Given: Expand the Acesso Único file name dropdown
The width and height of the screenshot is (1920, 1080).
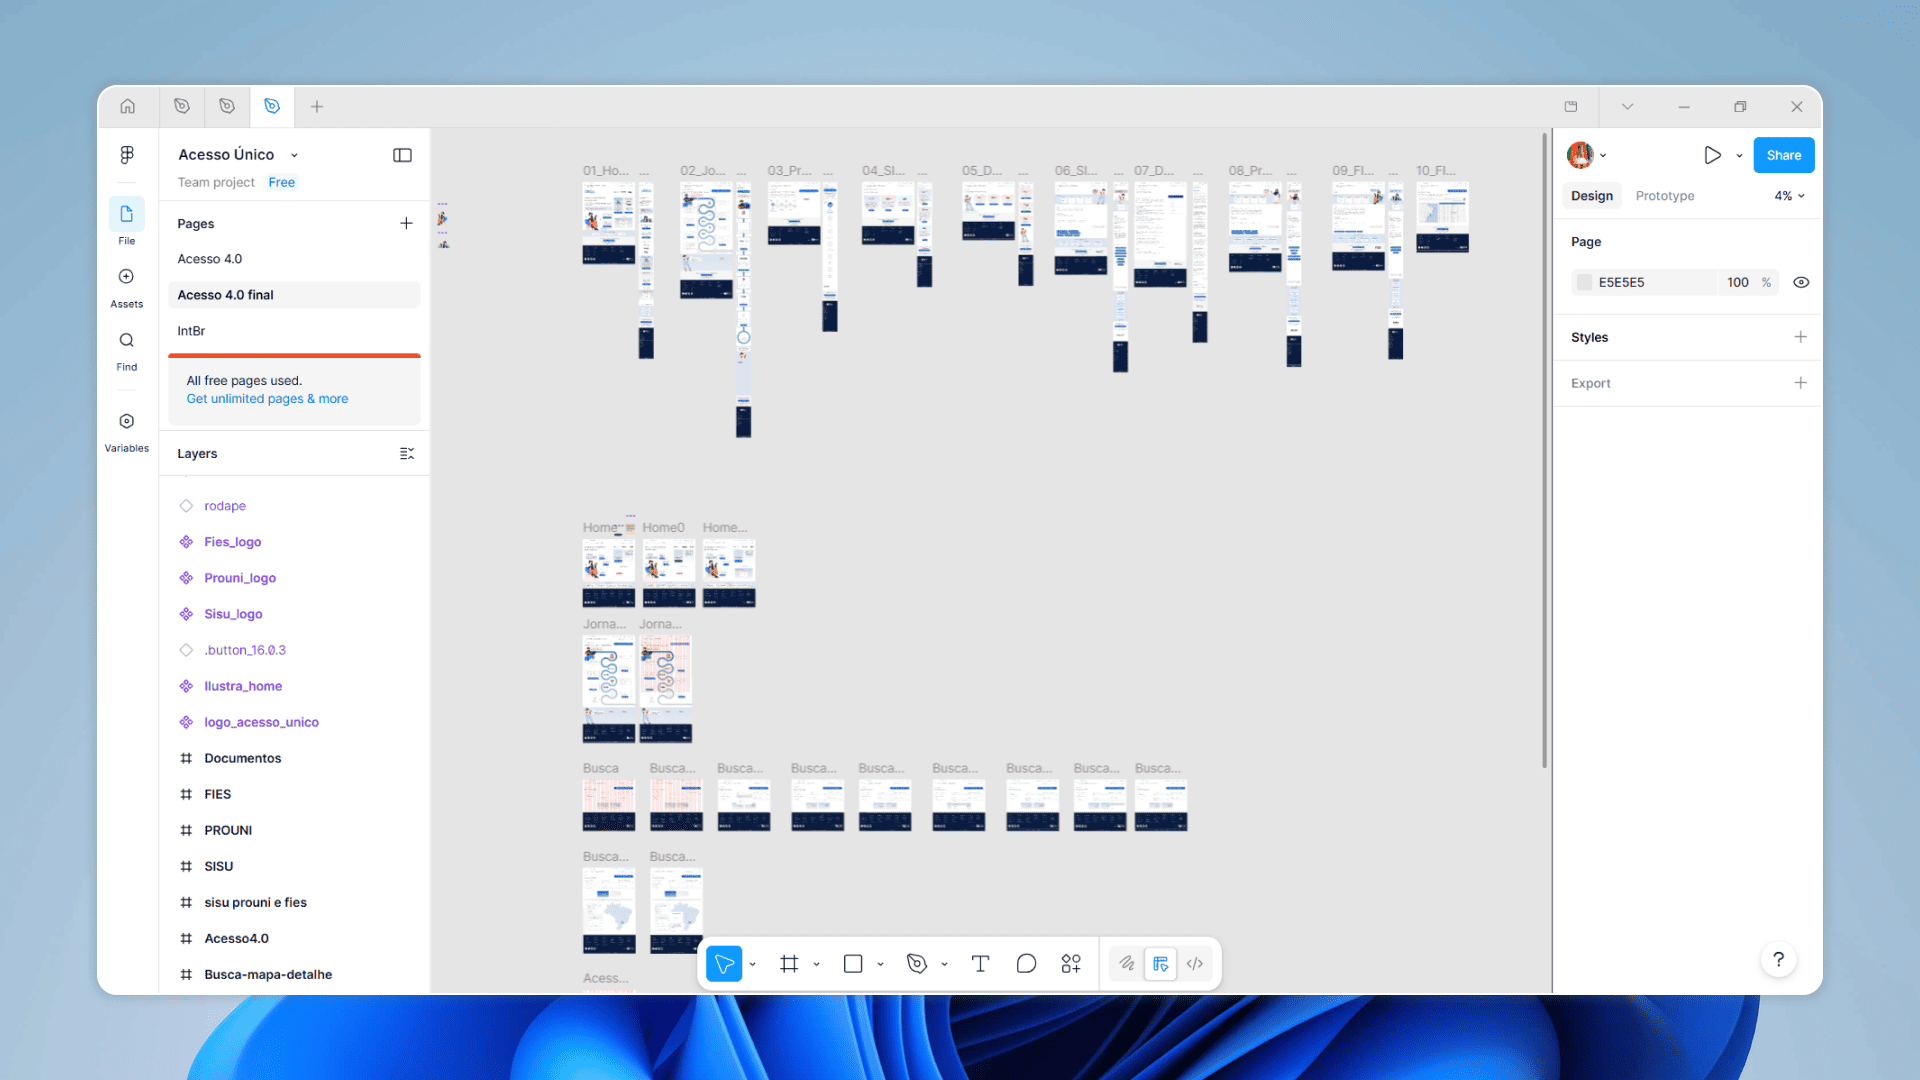Looking at the screenshot, I should pyautogui.click(x=294, y=155).
